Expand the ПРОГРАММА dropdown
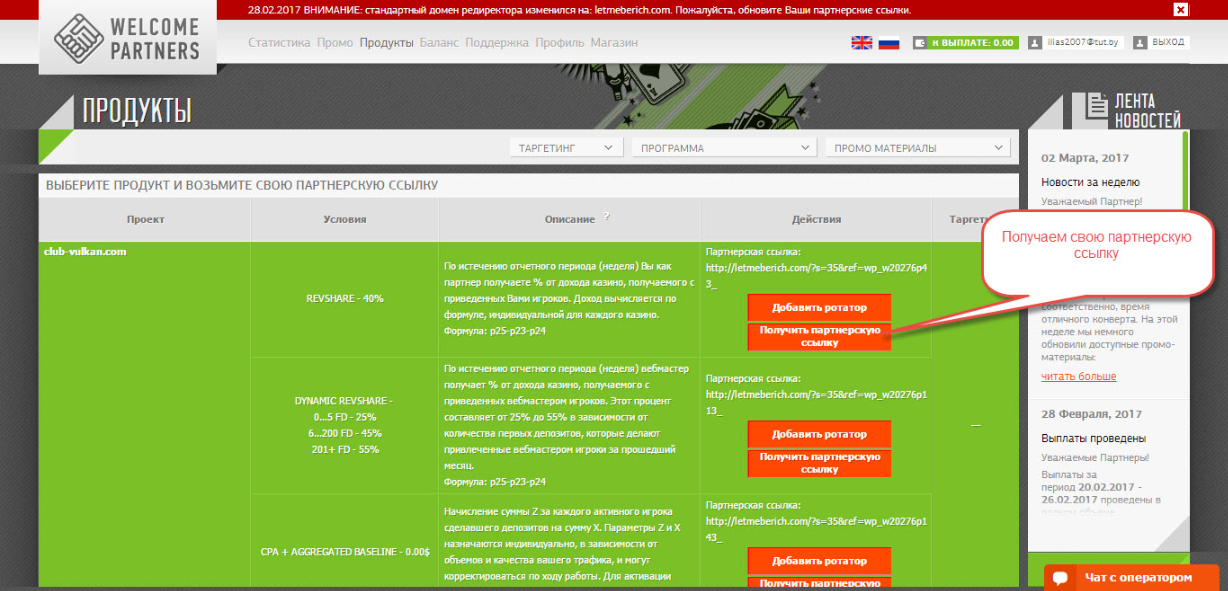This screenshot has width=1228, height=591. click(x=724, y=148)
